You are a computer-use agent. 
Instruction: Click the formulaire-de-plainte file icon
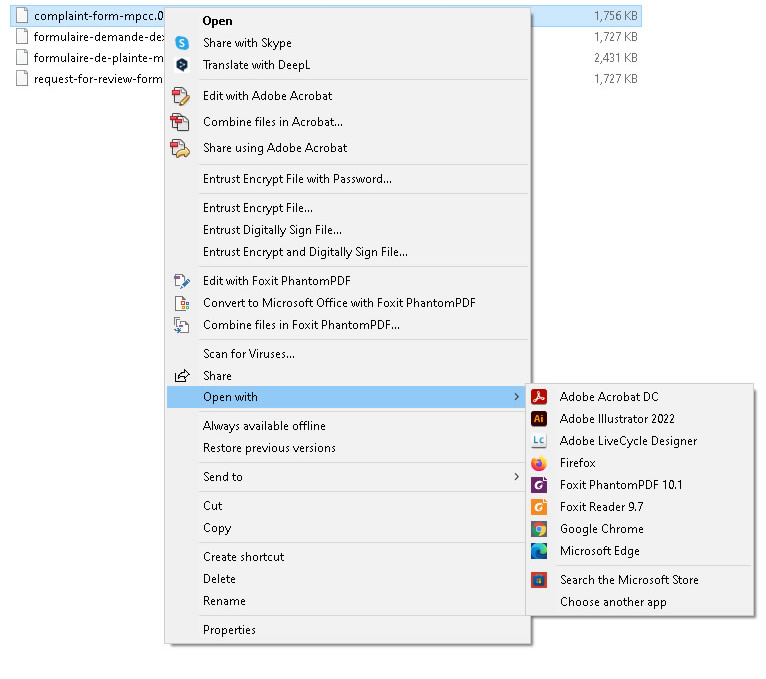coord(21,58)
